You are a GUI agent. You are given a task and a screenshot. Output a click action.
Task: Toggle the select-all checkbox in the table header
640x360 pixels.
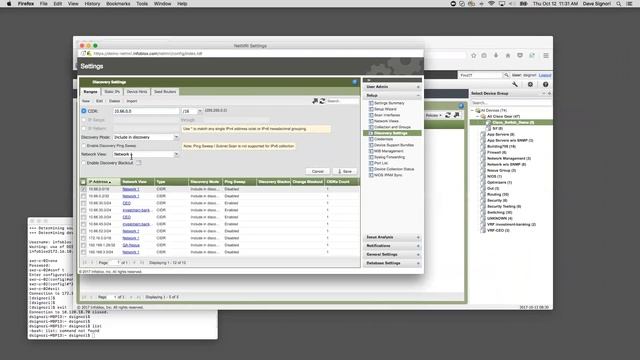click(x=83, y=182)
